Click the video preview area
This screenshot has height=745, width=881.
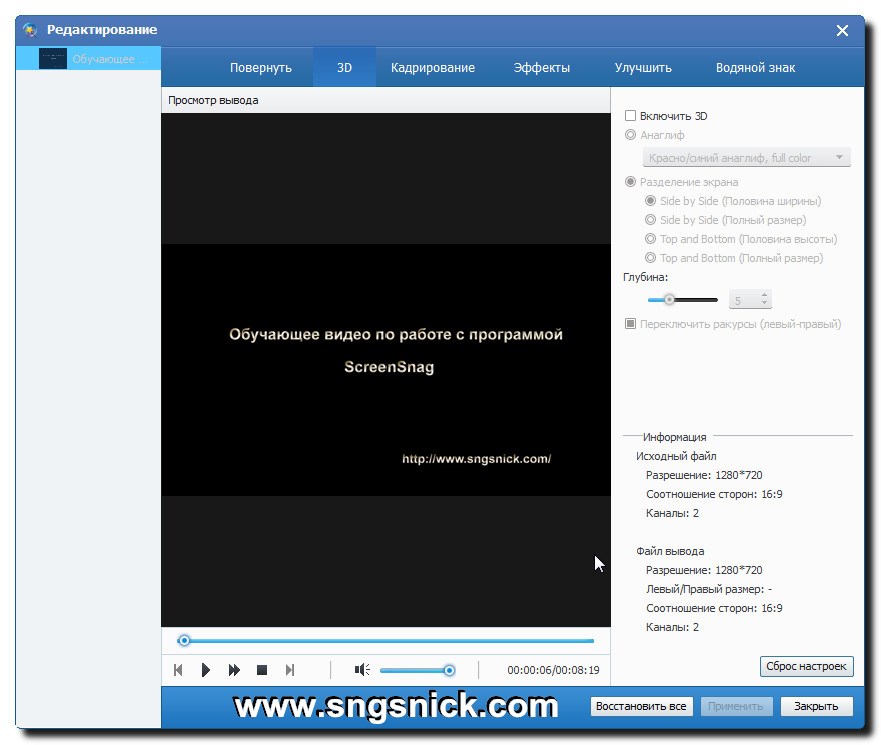click(385, 370)
